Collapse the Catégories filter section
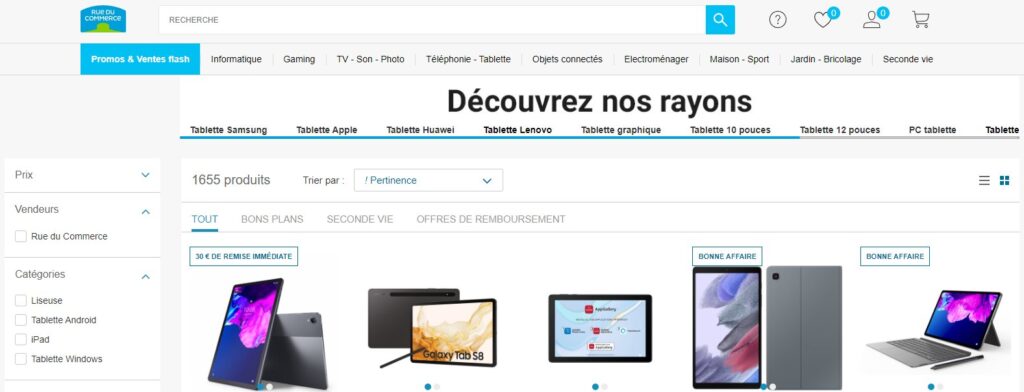The image size is (1024, 392). click(x=146, y=276)
